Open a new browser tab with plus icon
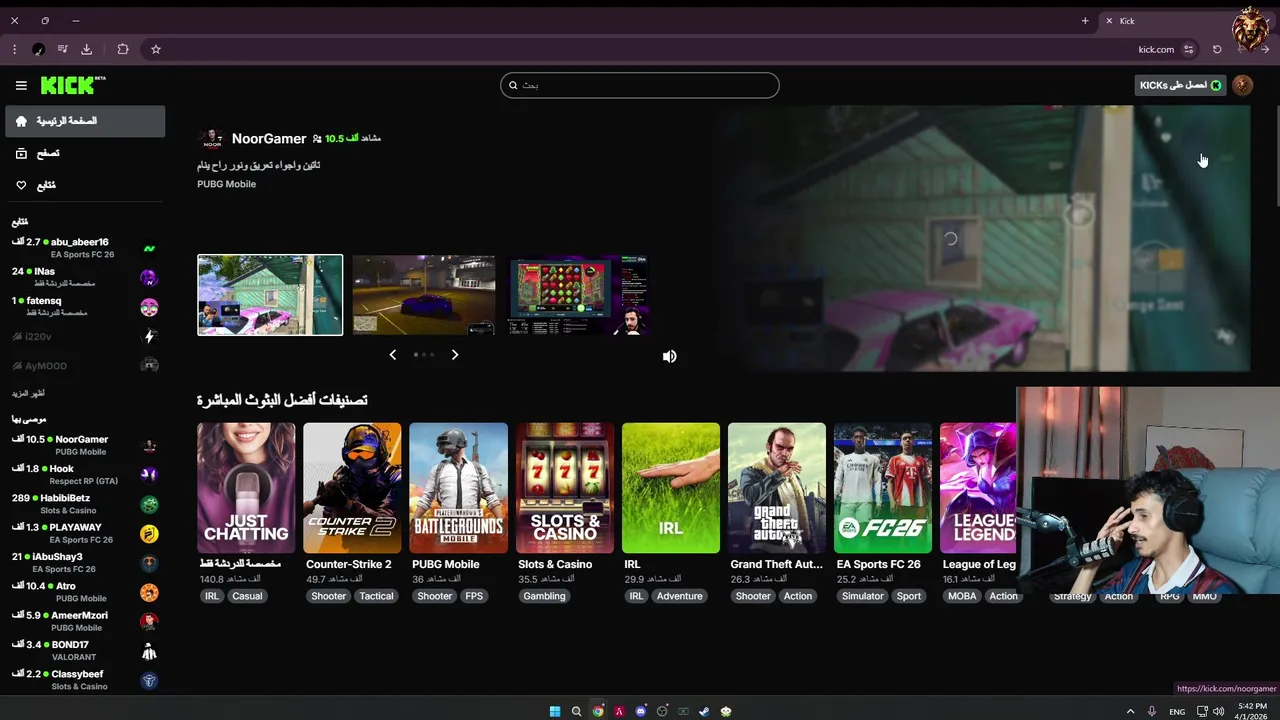 pyautogui.click(x=1084, y=21)
